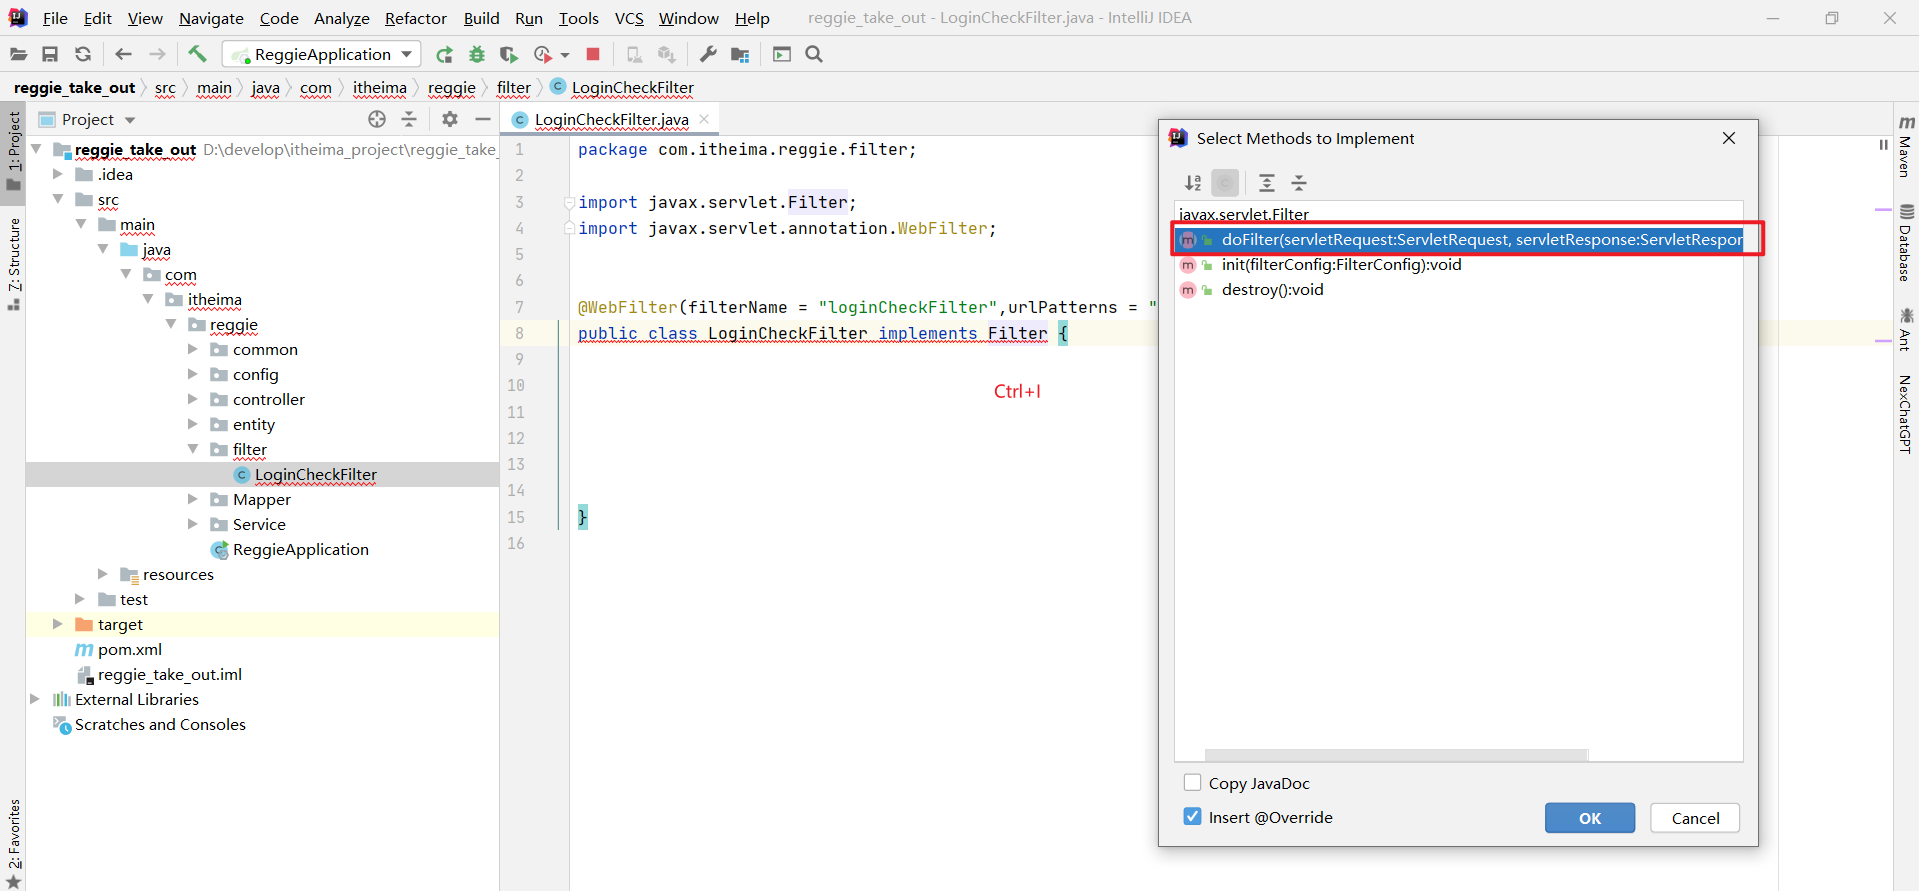
Task: Open the Structure side tab
Action: (x=13, y=263)
